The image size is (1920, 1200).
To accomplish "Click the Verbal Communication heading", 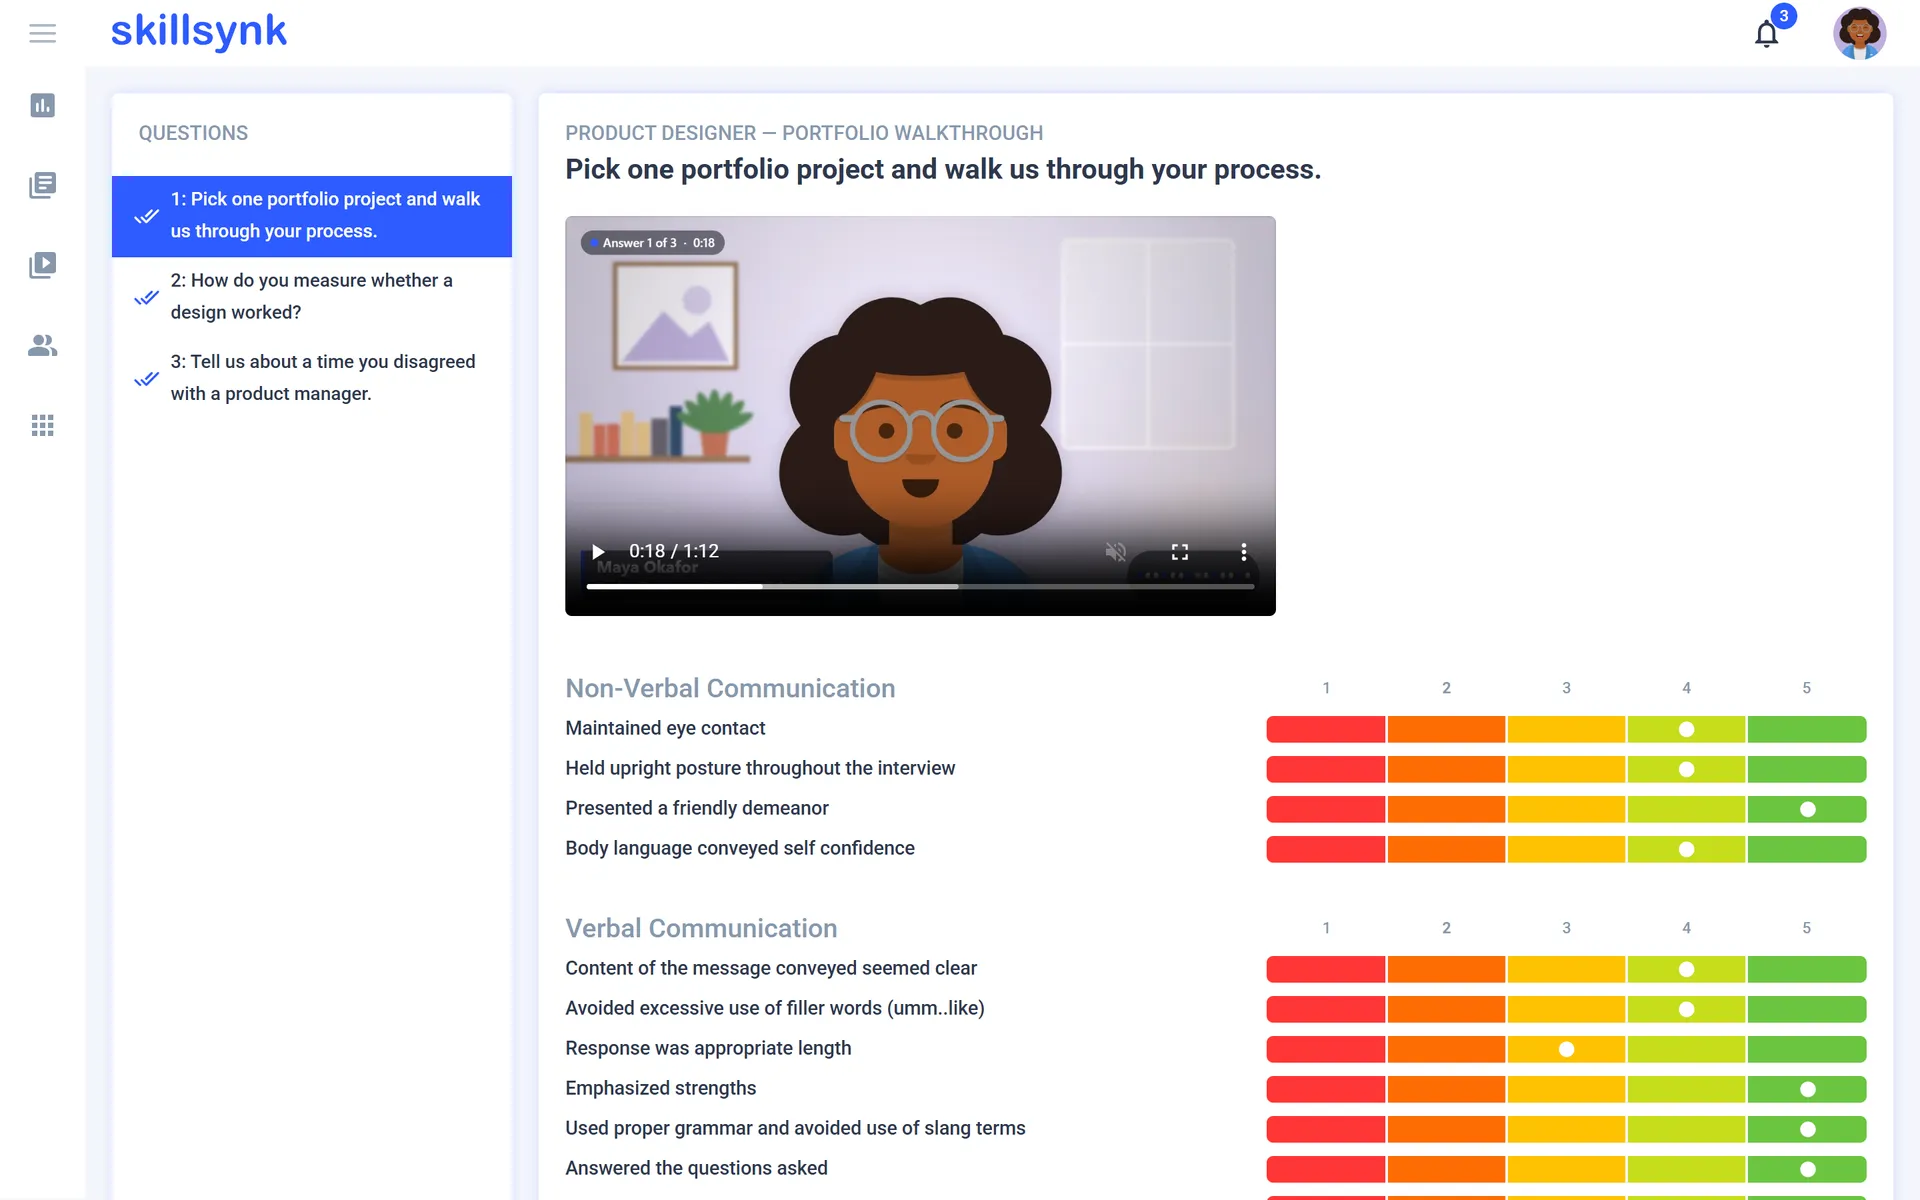I will pyautogui.click(x=701, y=928).
